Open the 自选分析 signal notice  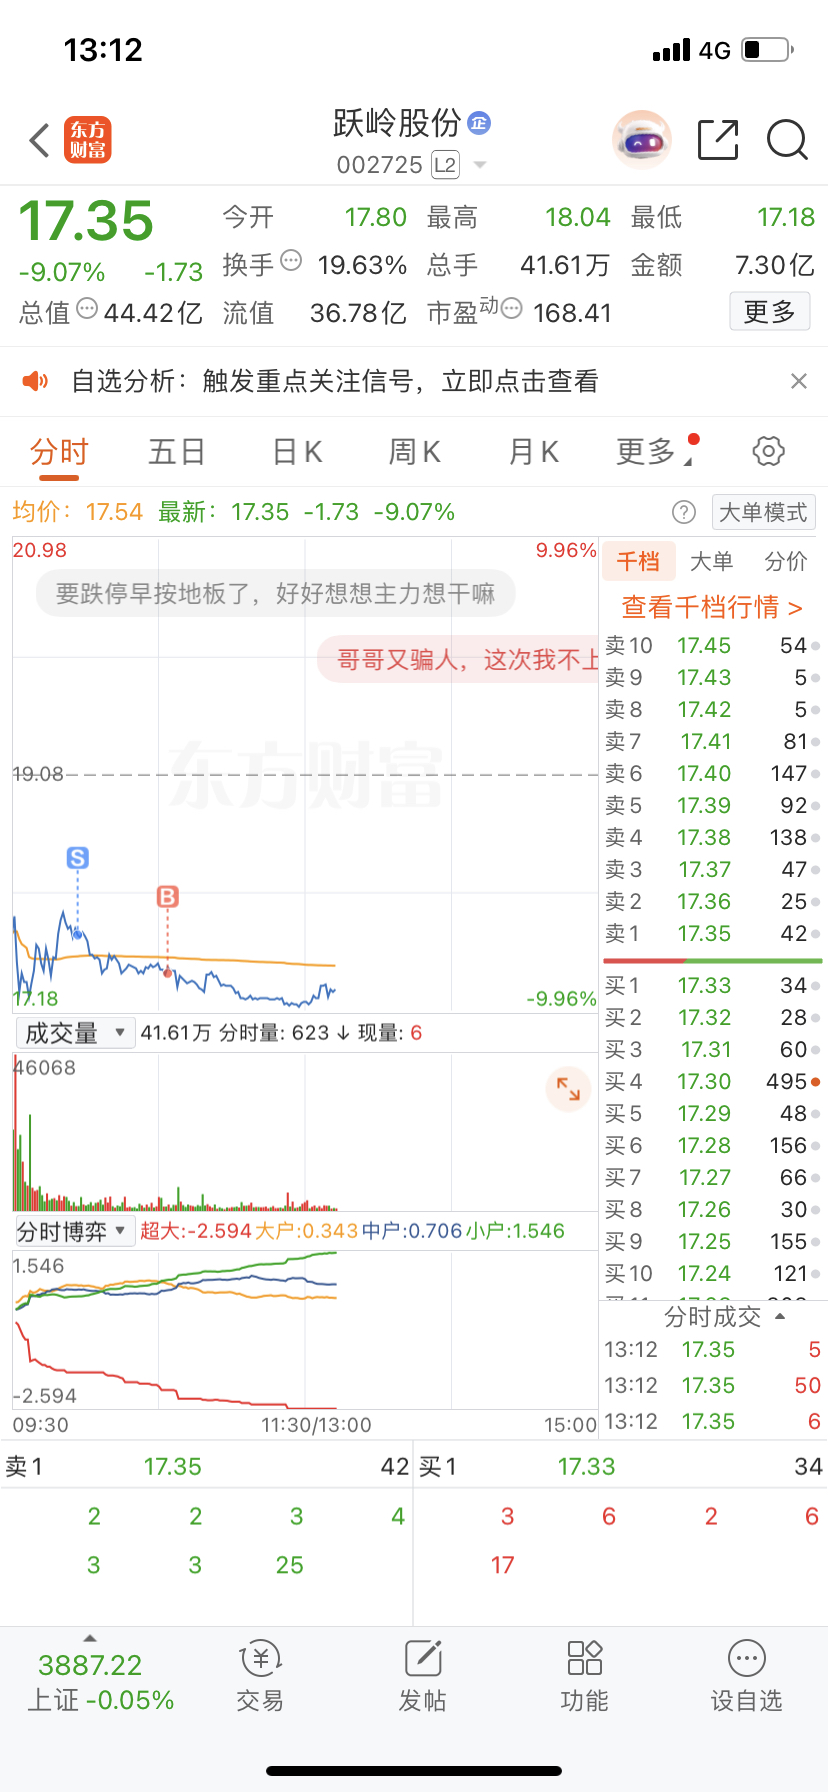[335, 381]
